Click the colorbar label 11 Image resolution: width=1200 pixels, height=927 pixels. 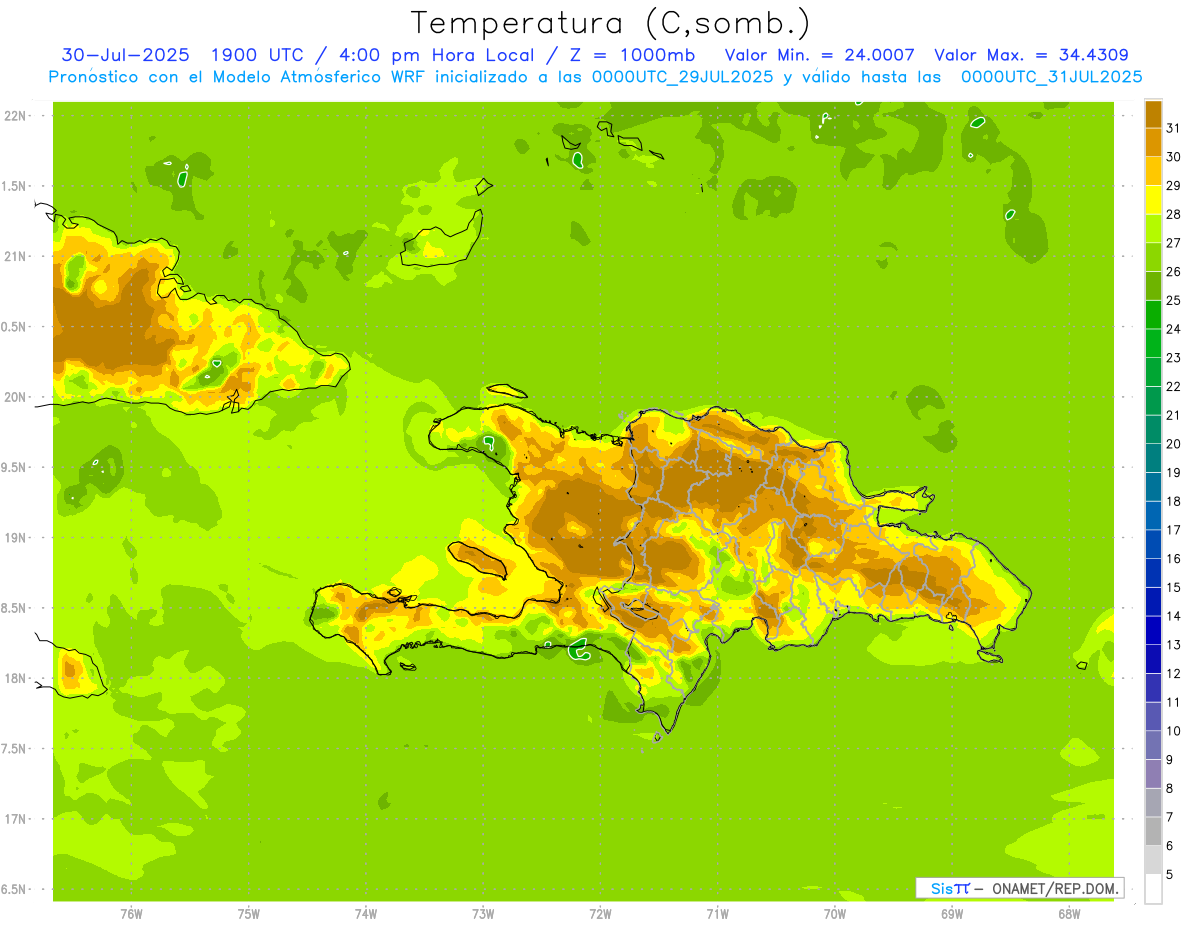point(1174,702)
